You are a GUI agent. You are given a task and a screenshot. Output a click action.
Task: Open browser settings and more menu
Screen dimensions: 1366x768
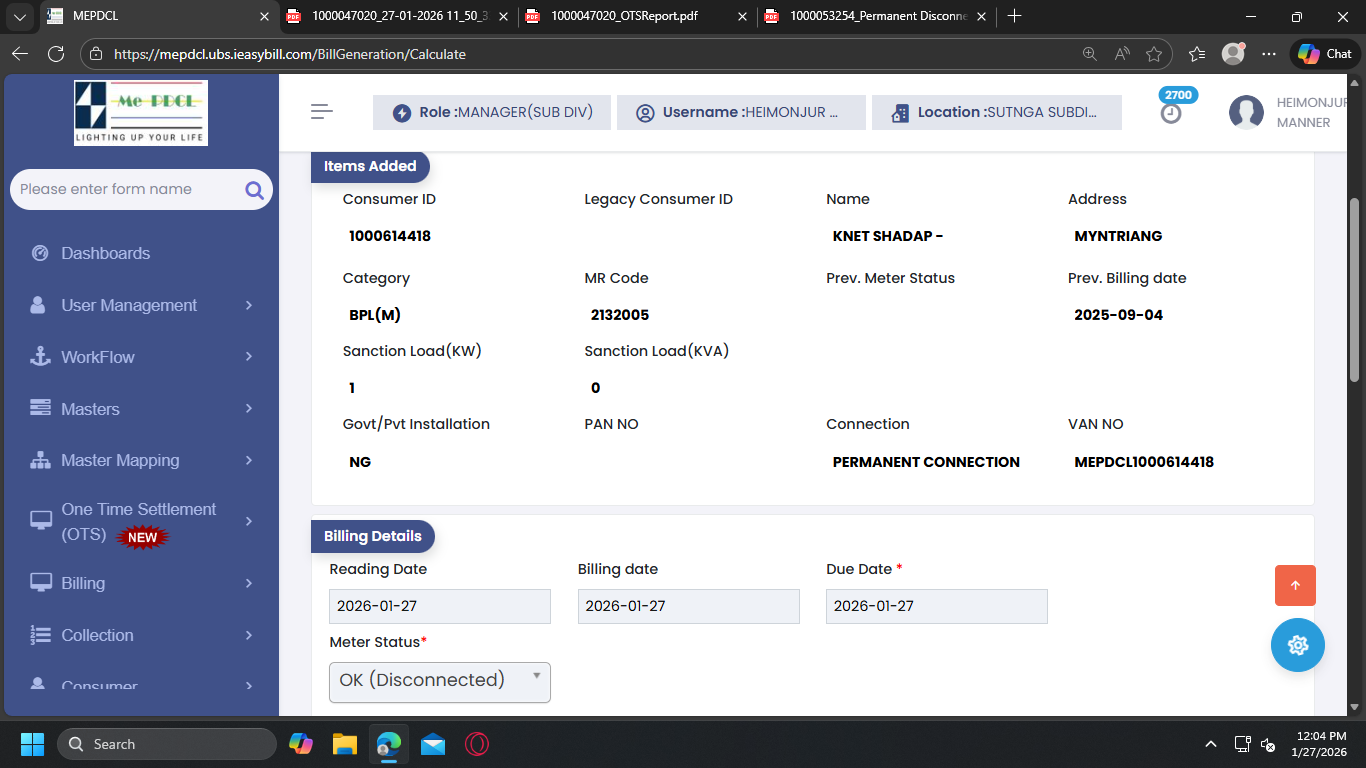(x=1269, y=54)
